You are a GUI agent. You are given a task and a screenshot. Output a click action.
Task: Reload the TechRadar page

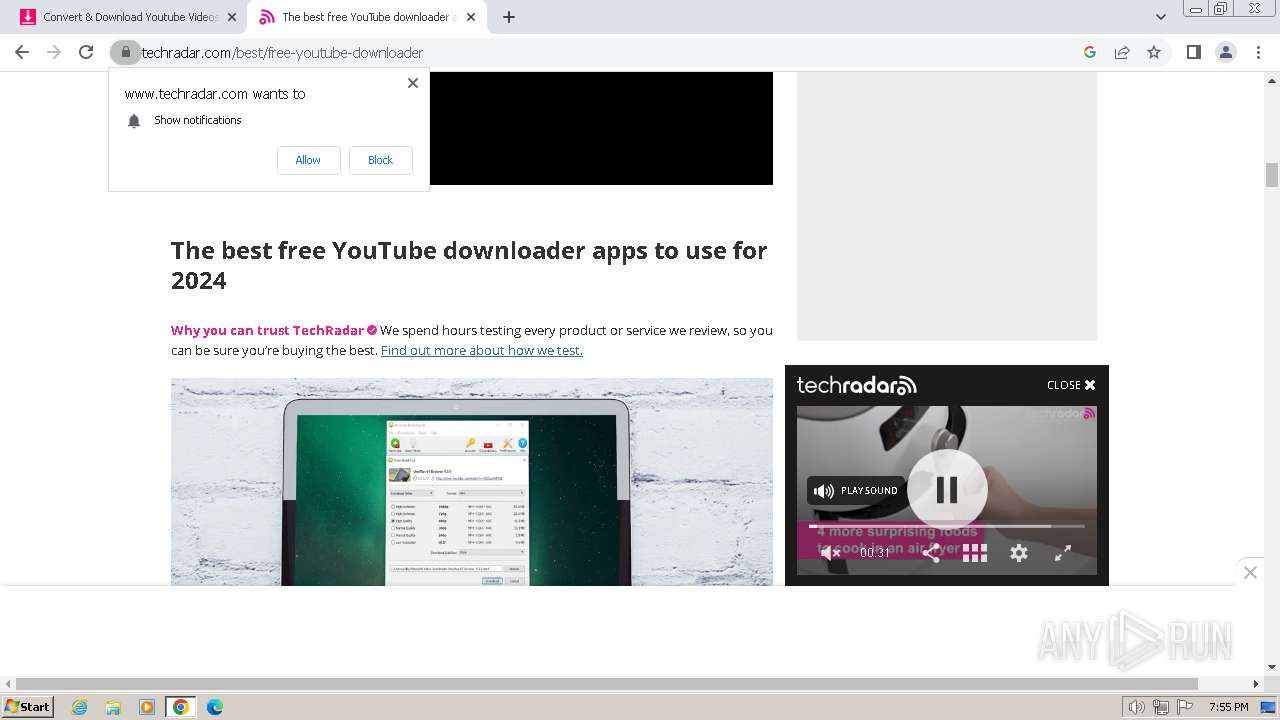tap(86, 52)
